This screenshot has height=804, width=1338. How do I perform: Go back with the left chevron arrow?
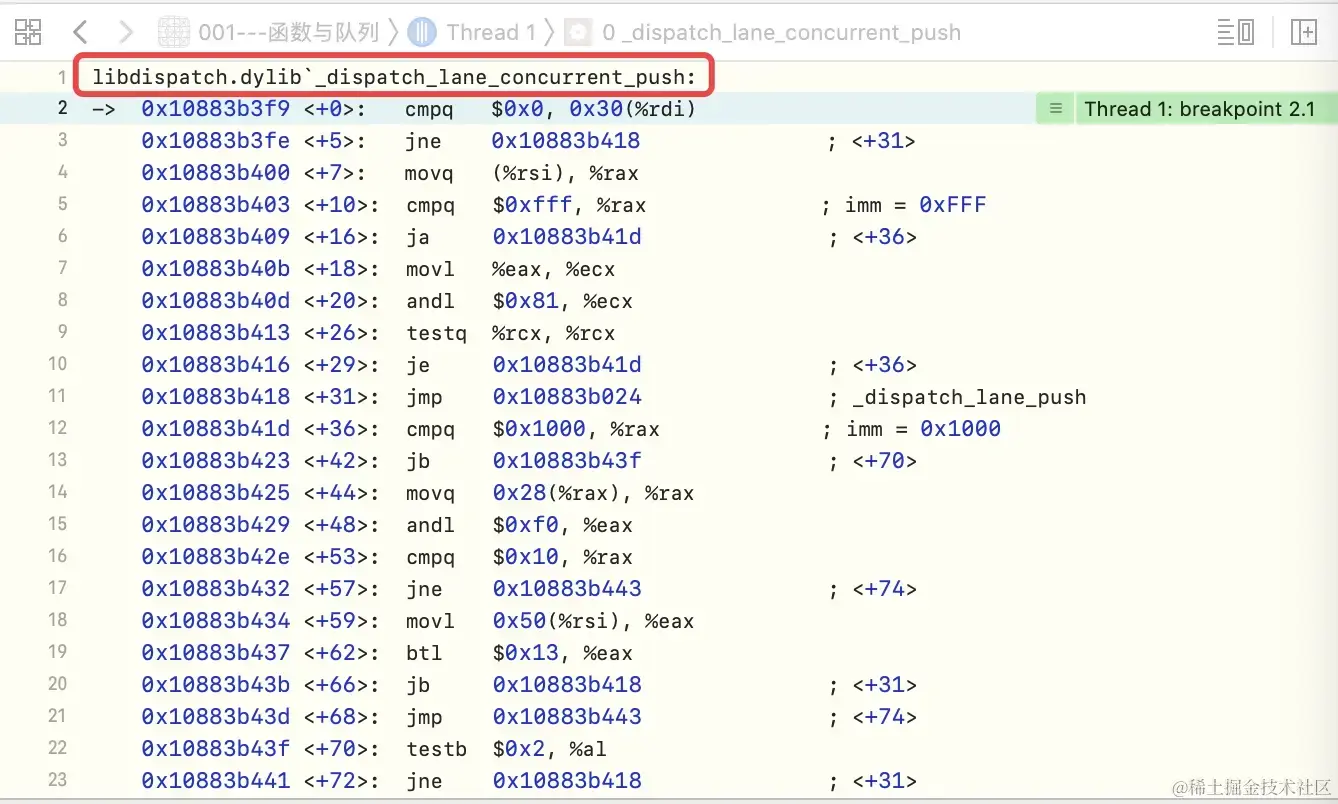(81, 32)
